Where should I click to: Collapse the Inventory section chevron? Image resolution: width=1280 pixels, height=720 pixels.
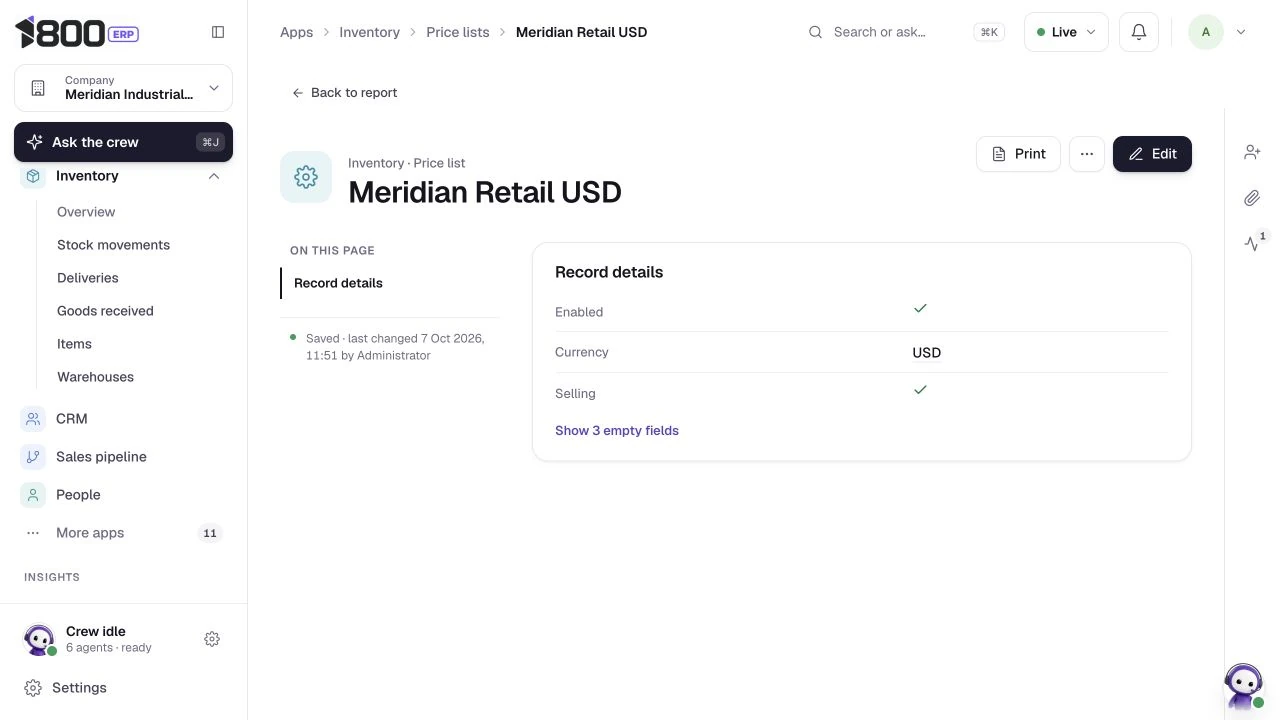pyautogui.click(x=214, y=176)
